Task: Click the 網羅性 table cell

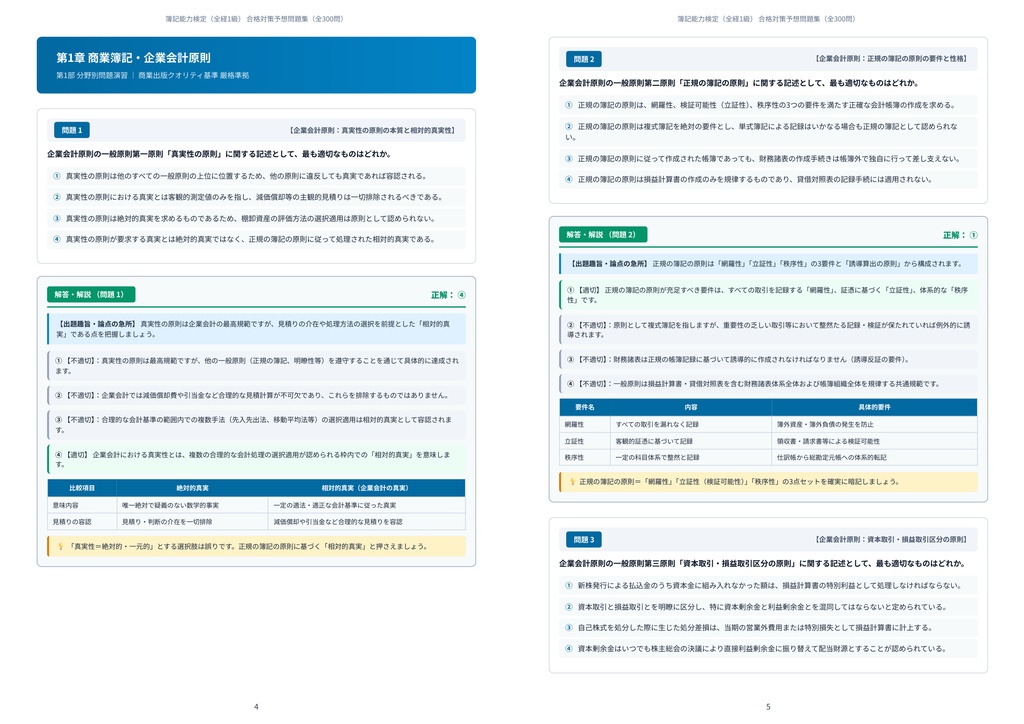Action: [x=584, y=424]
